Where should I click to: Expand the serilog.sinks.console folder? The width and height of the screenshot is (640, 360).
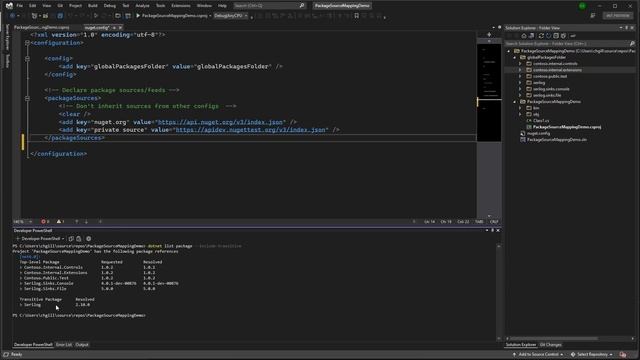[520, 89]
